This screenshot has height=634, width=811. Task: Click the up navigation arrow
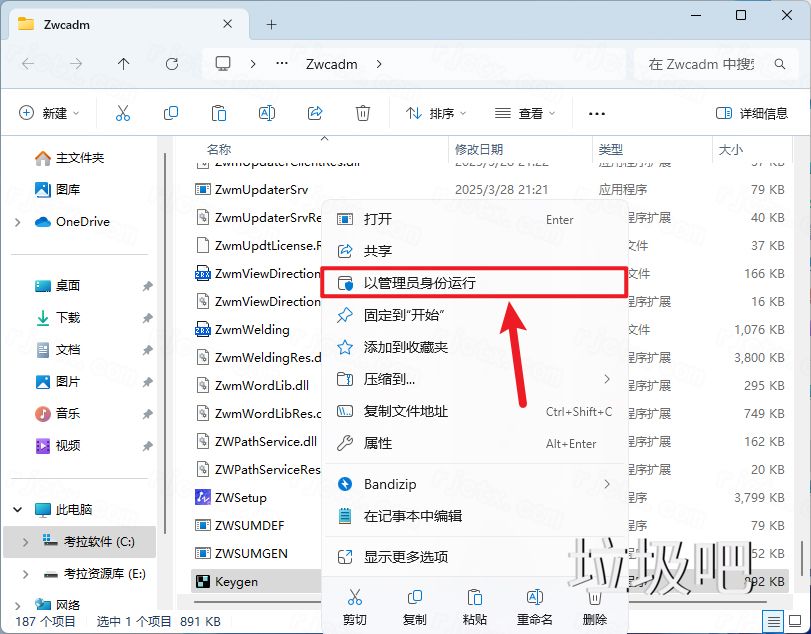[x=121, y=63]
